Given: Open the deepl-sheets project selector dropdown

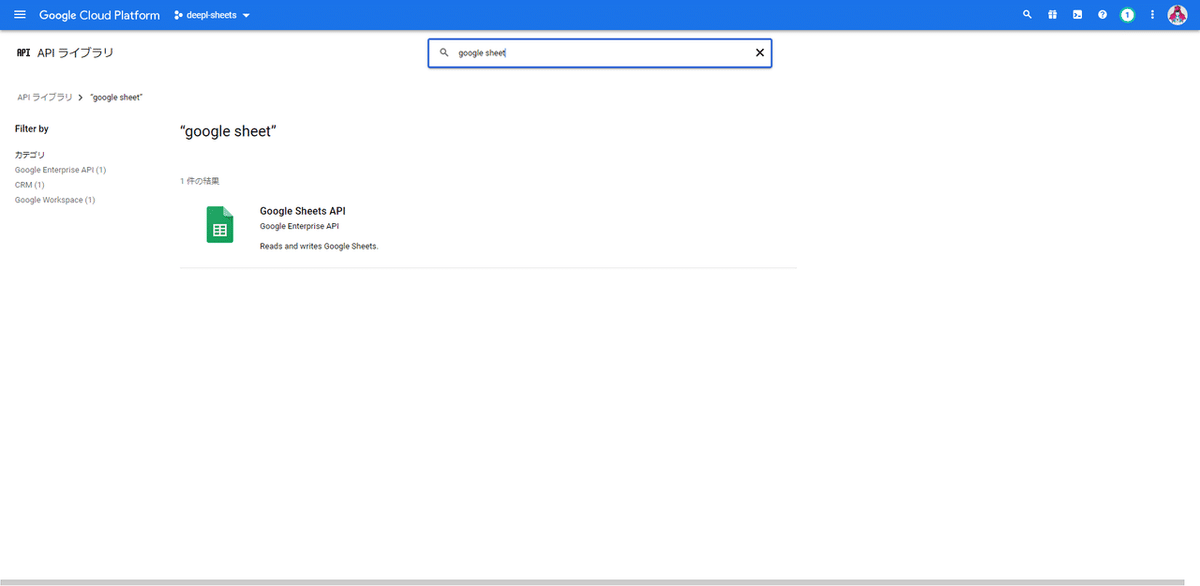Looking at the screenshot, I should (x=212, y=15).
